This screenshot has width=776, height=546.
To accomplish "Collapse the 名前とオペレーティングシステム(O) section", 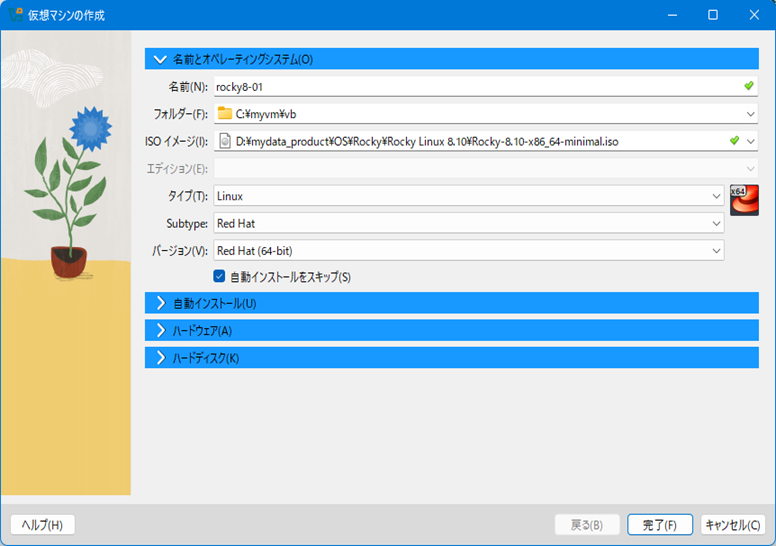I will (451, 59).
